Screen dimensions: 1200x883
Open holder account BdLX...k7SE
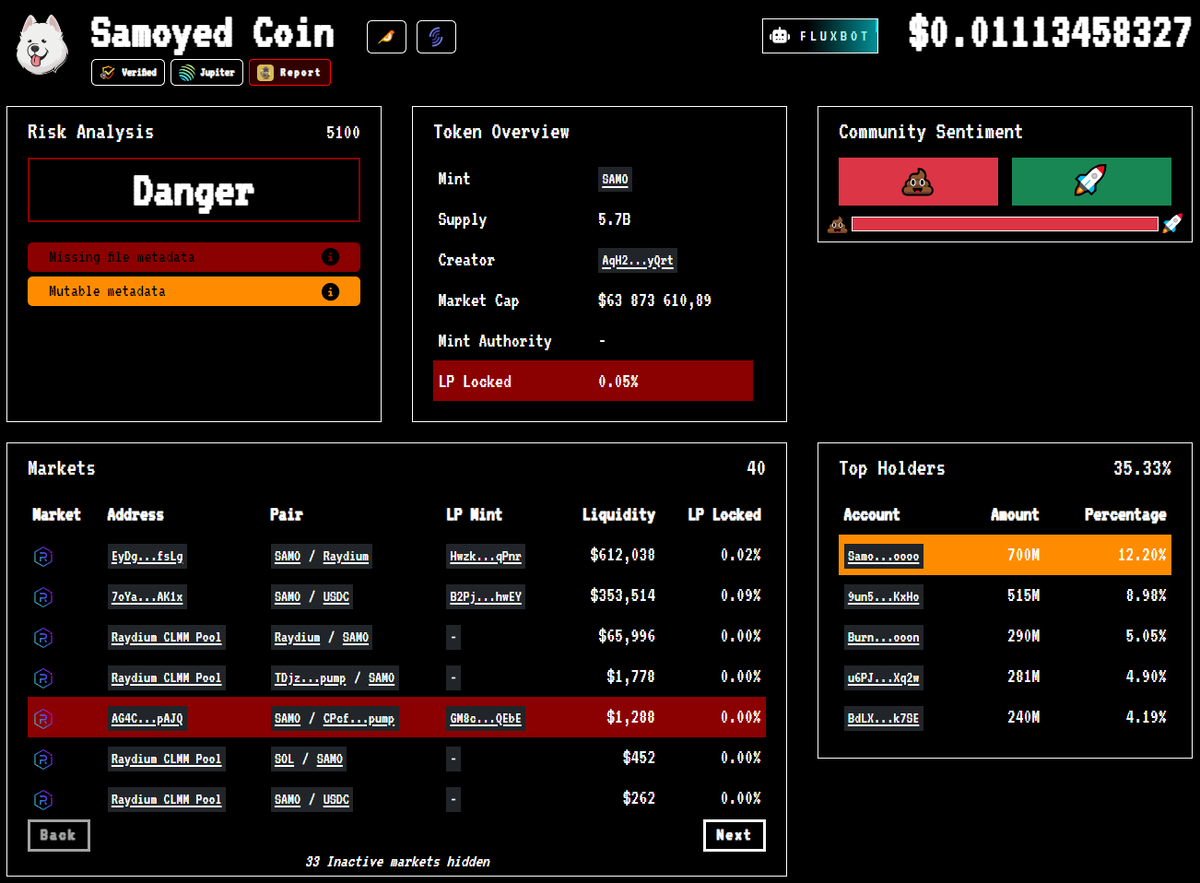pos(883,718)
